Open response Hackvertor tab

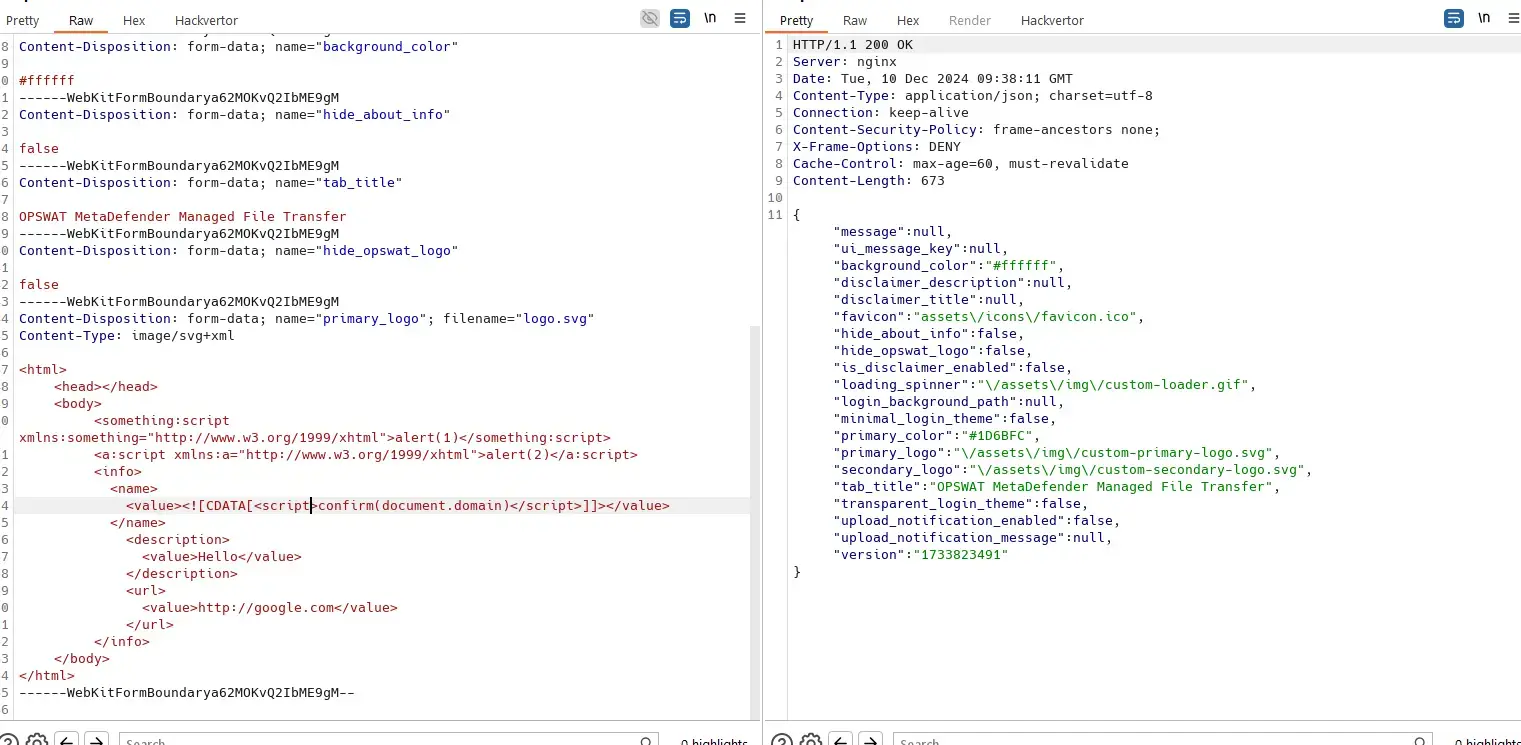coord(1052,20)
